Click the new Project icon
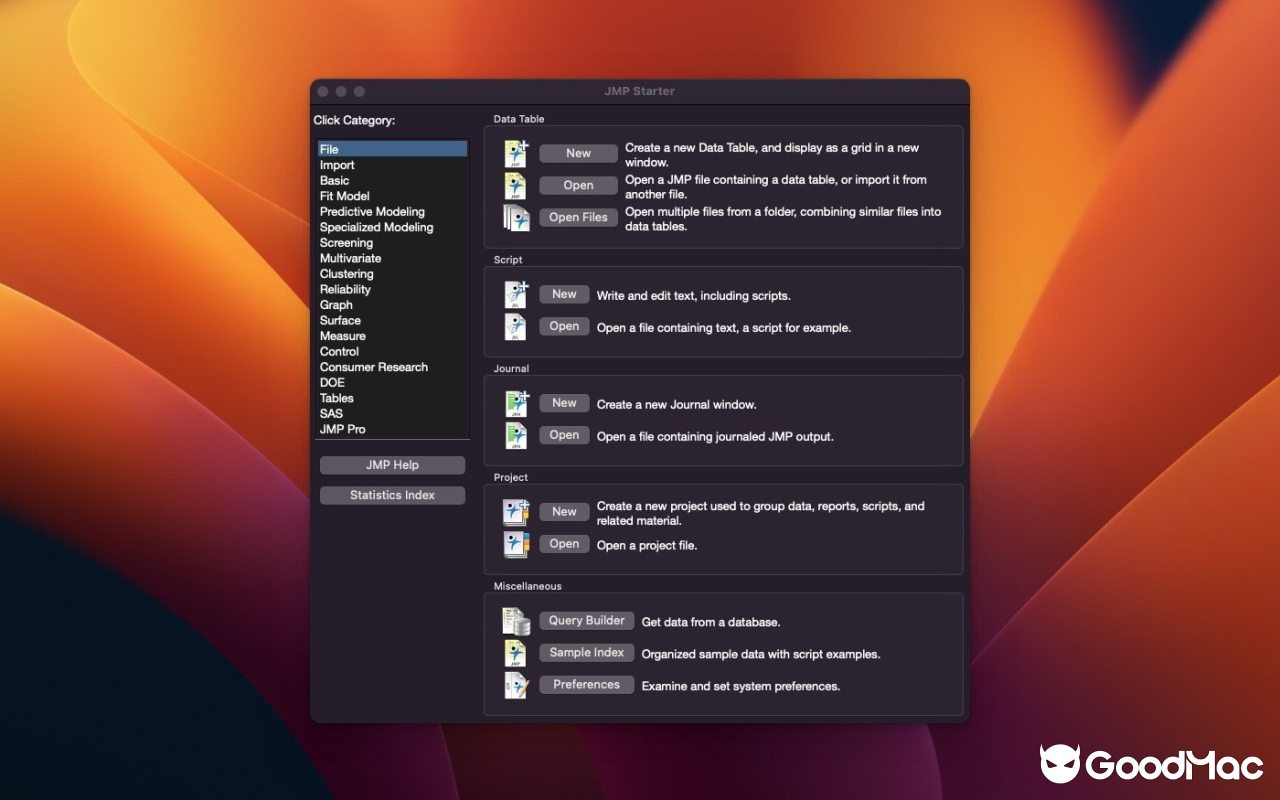Viewport: 1280px width, 800px height. point(515,511)
